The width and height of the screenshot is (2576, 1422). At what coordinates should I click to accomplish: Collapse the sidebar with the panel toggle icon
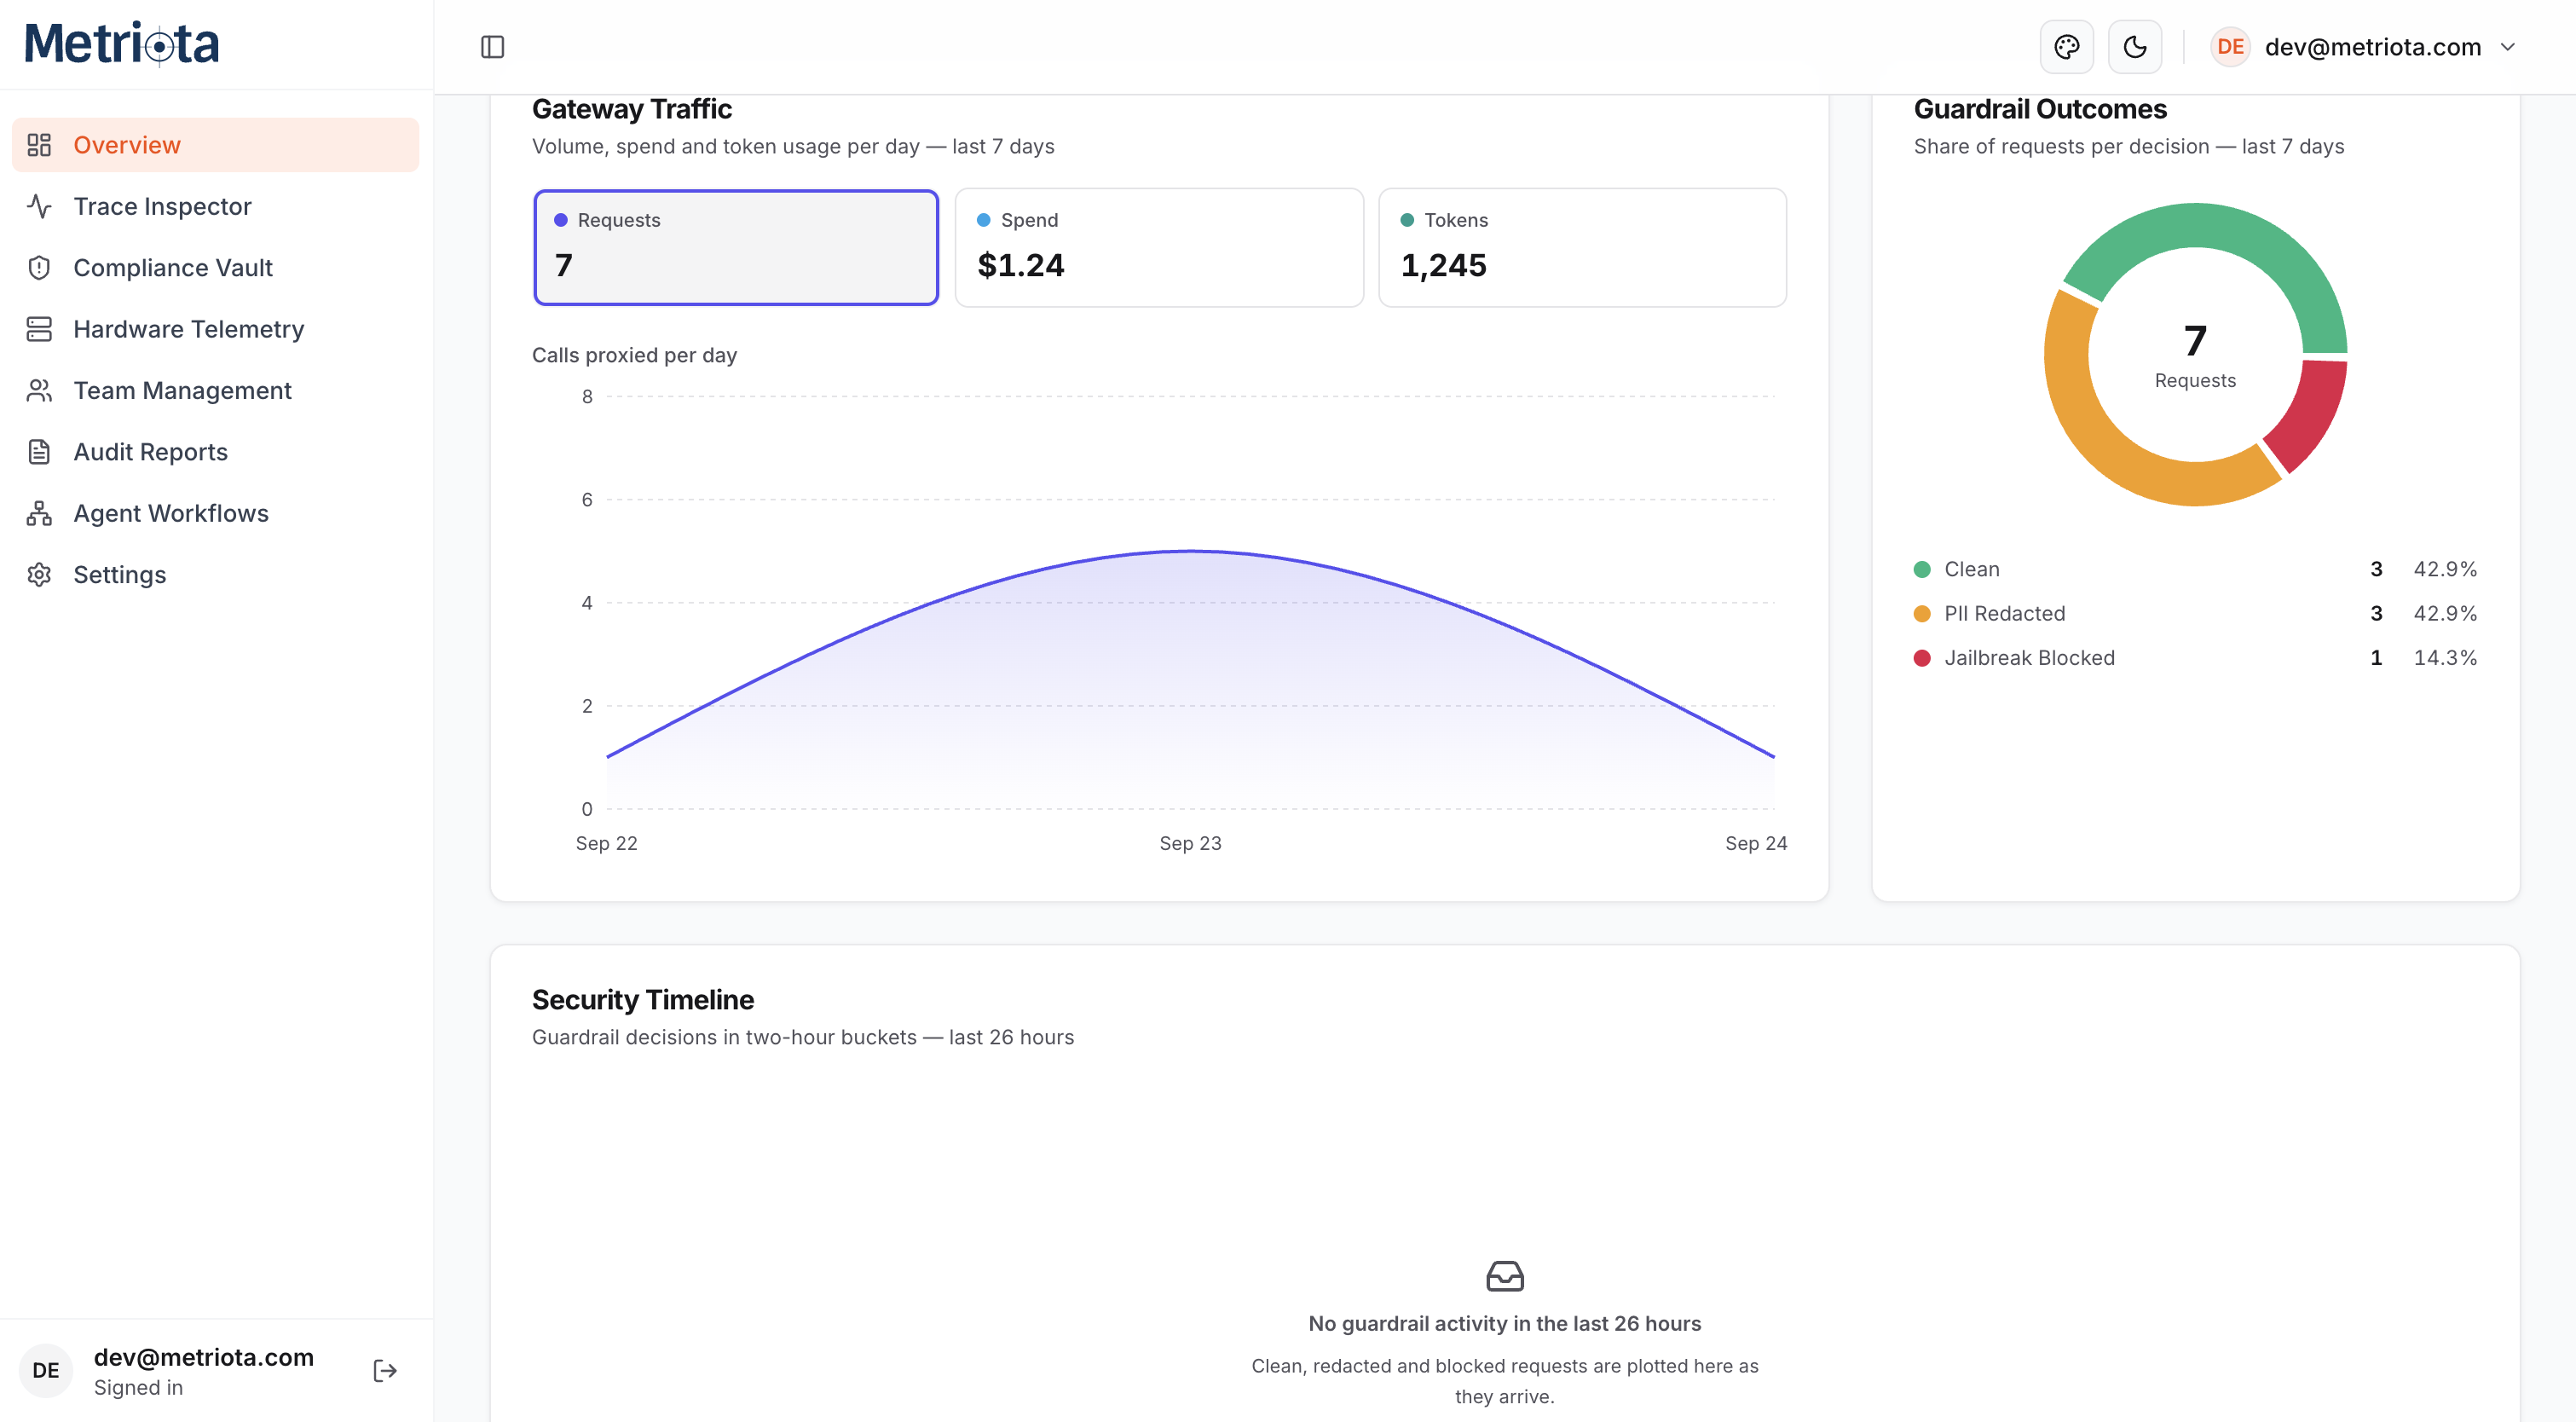(x=492, y=47)
